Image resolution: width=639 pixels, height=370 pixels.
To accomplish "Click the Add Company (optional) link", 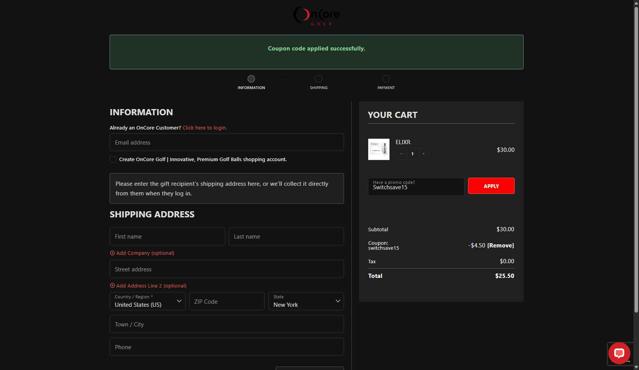I will (145, 253).
